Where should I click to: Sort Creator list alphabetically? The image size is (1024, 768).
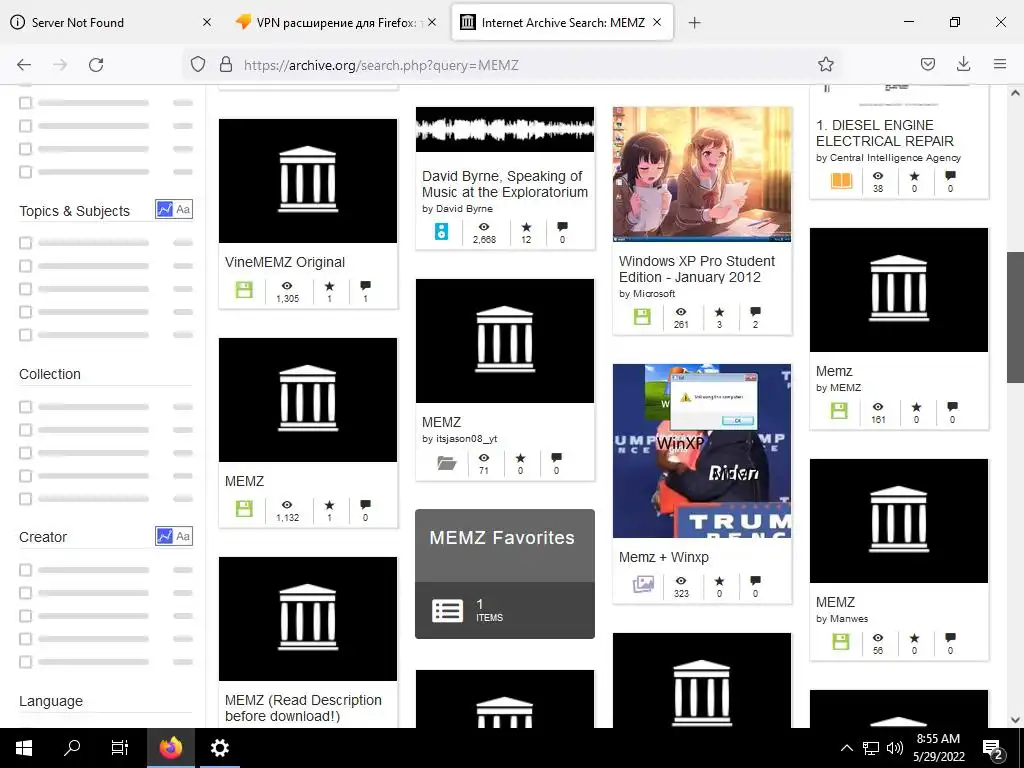184,536
